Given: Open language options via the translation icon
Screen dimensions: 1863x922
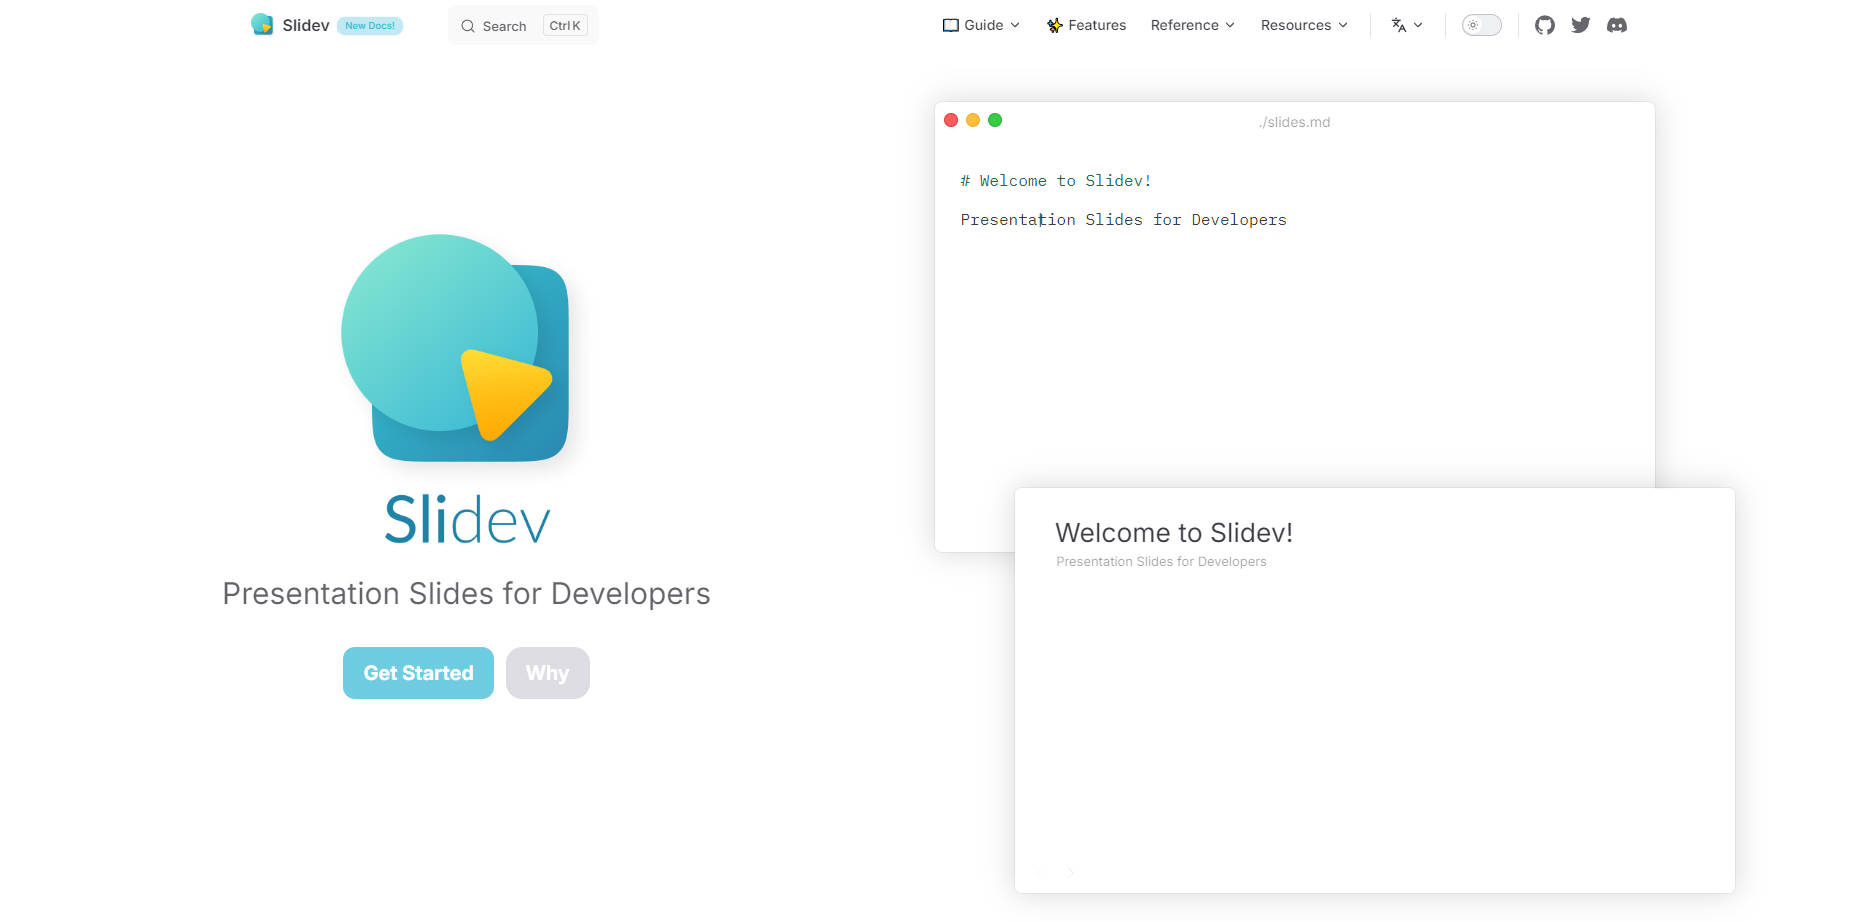Looking at the screenshot, I should coord(1400,25).
